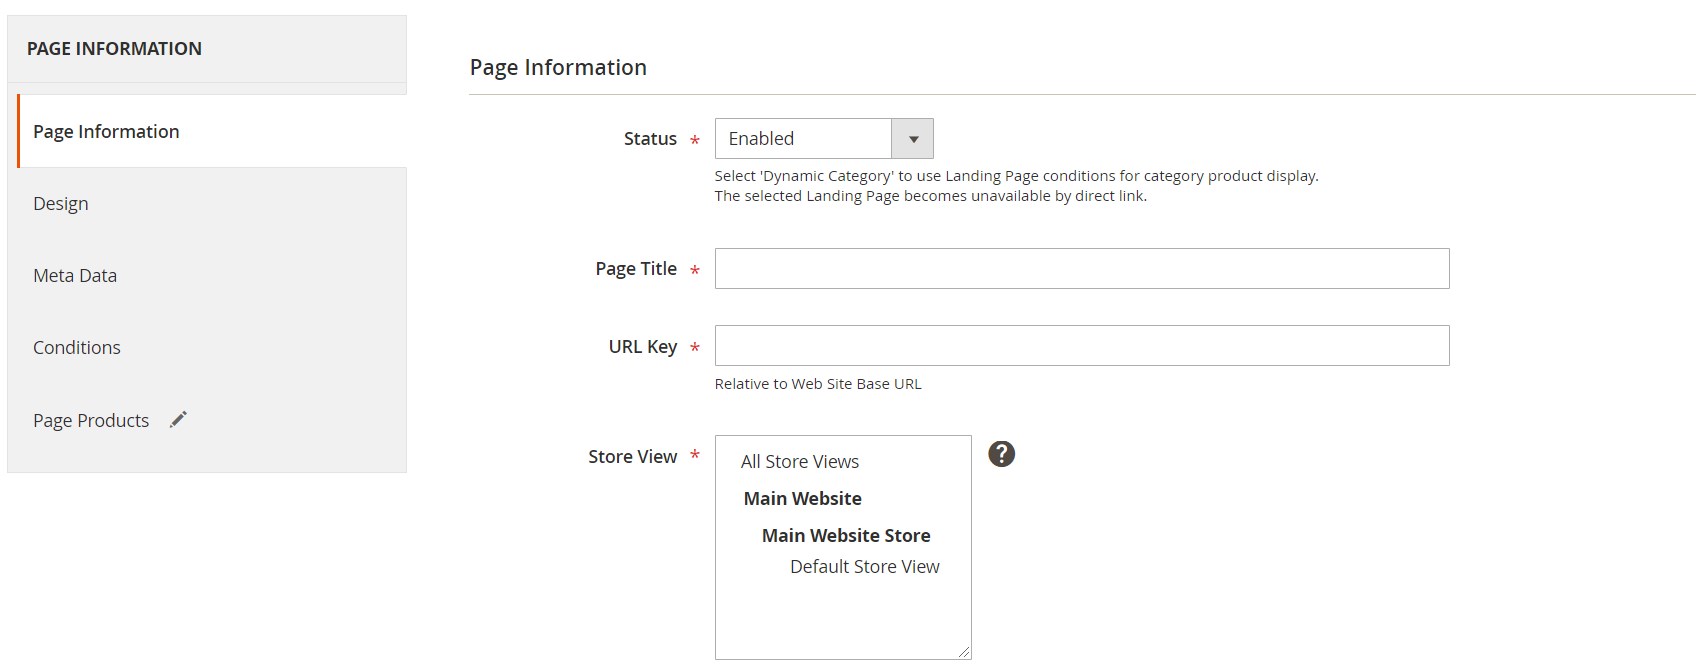Open the Page Information tab in sidebar
This screenshot has height=672, width=1704.
point(212,131)
